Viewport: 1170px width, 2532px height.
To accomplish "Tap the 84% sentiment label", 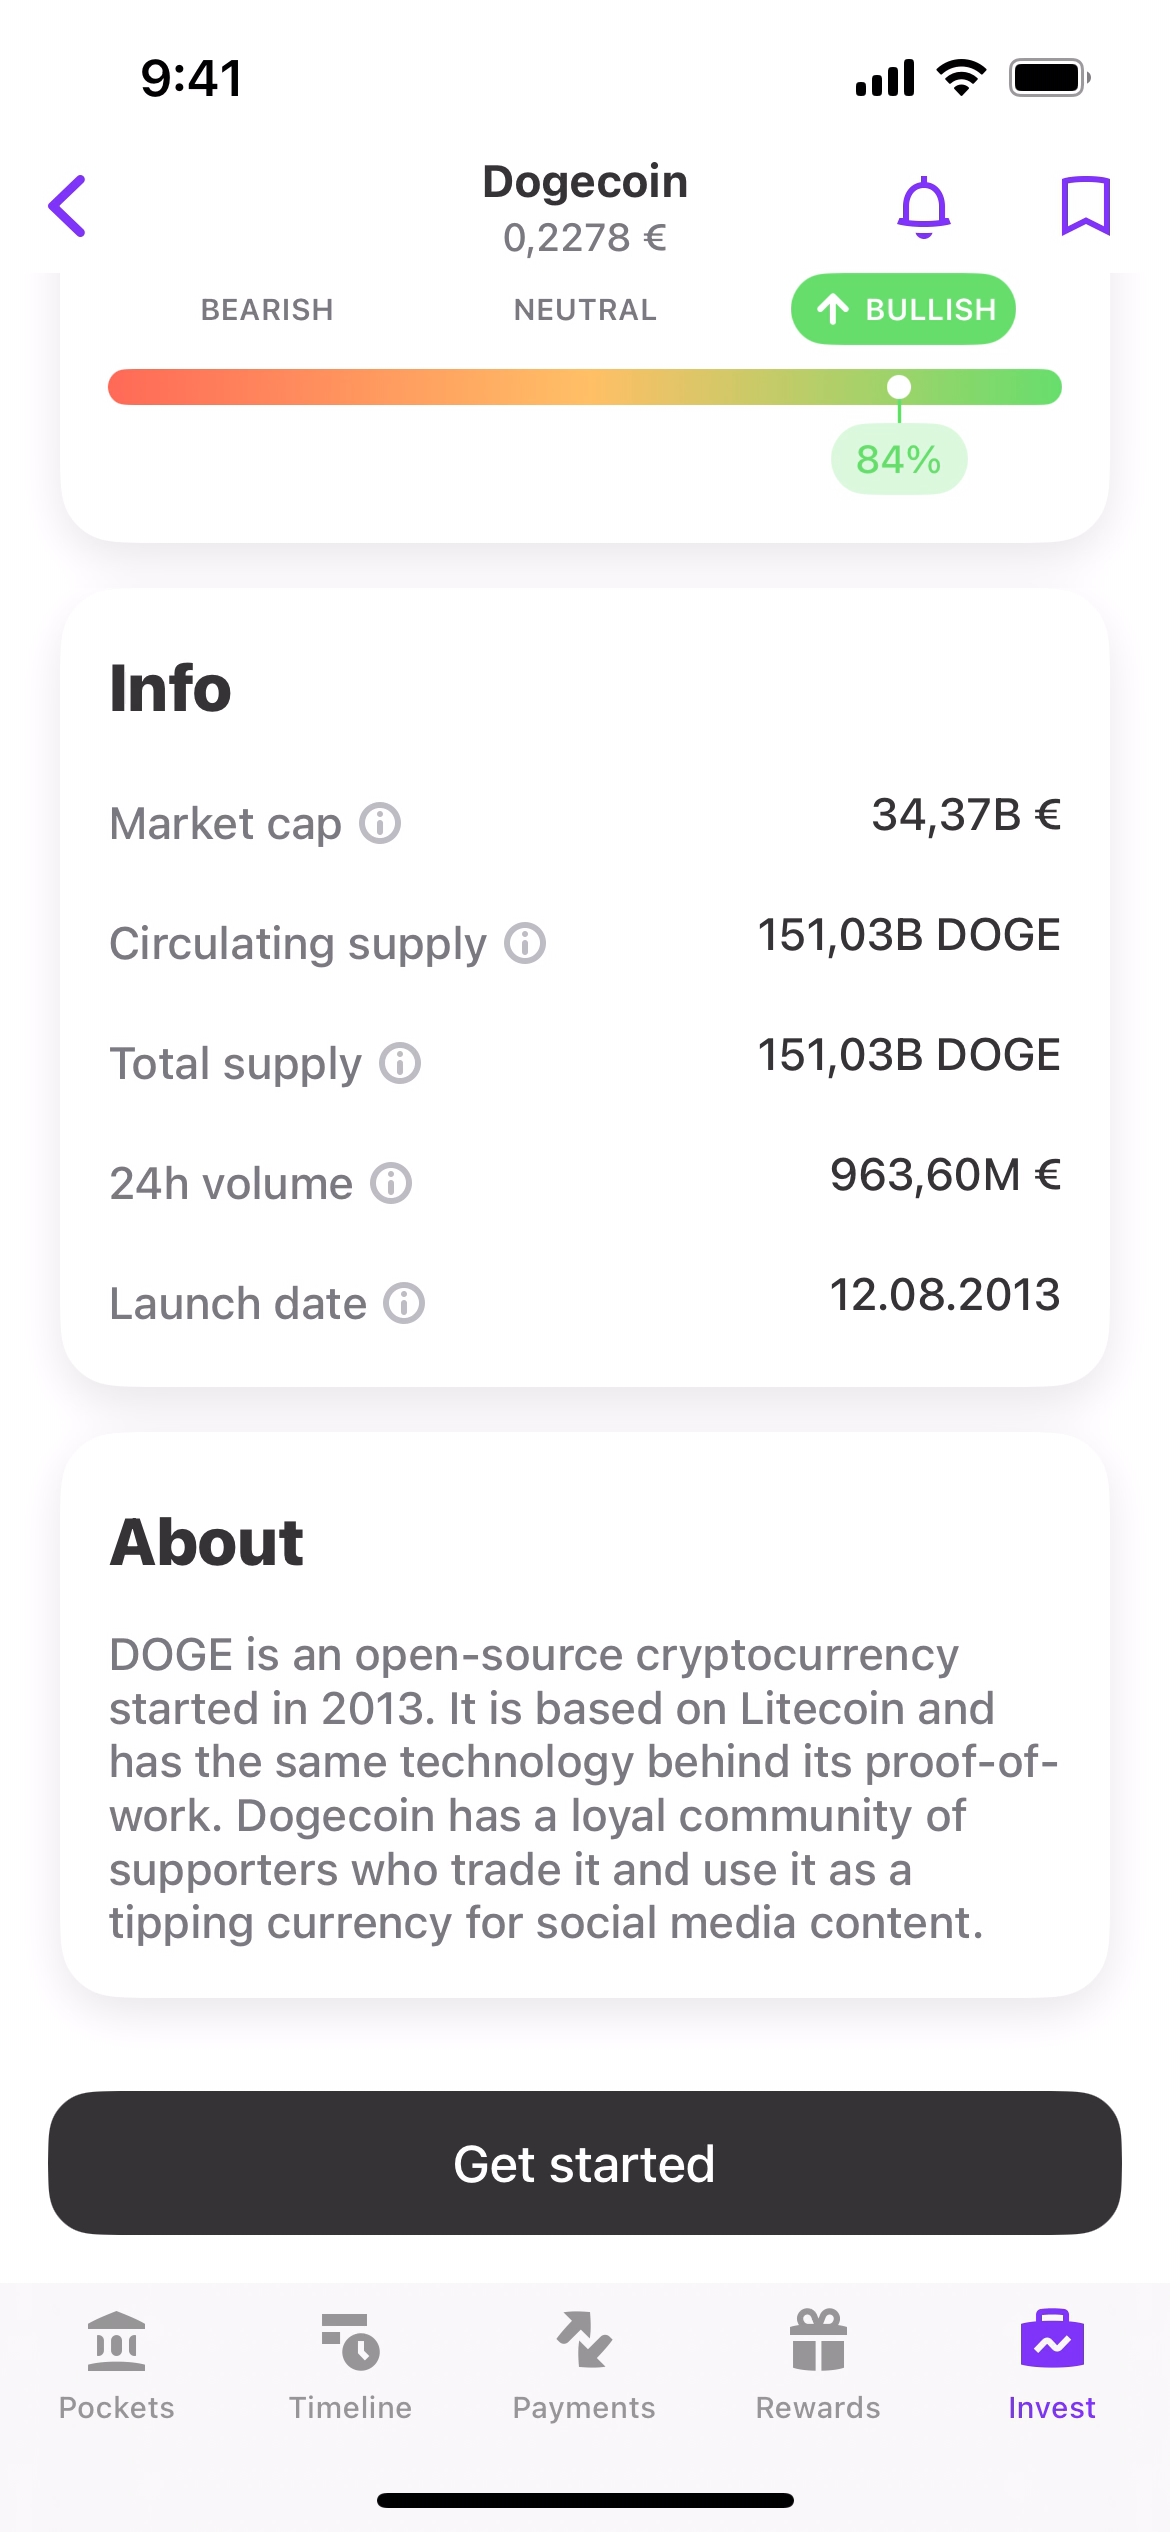I will coord(898,460).
